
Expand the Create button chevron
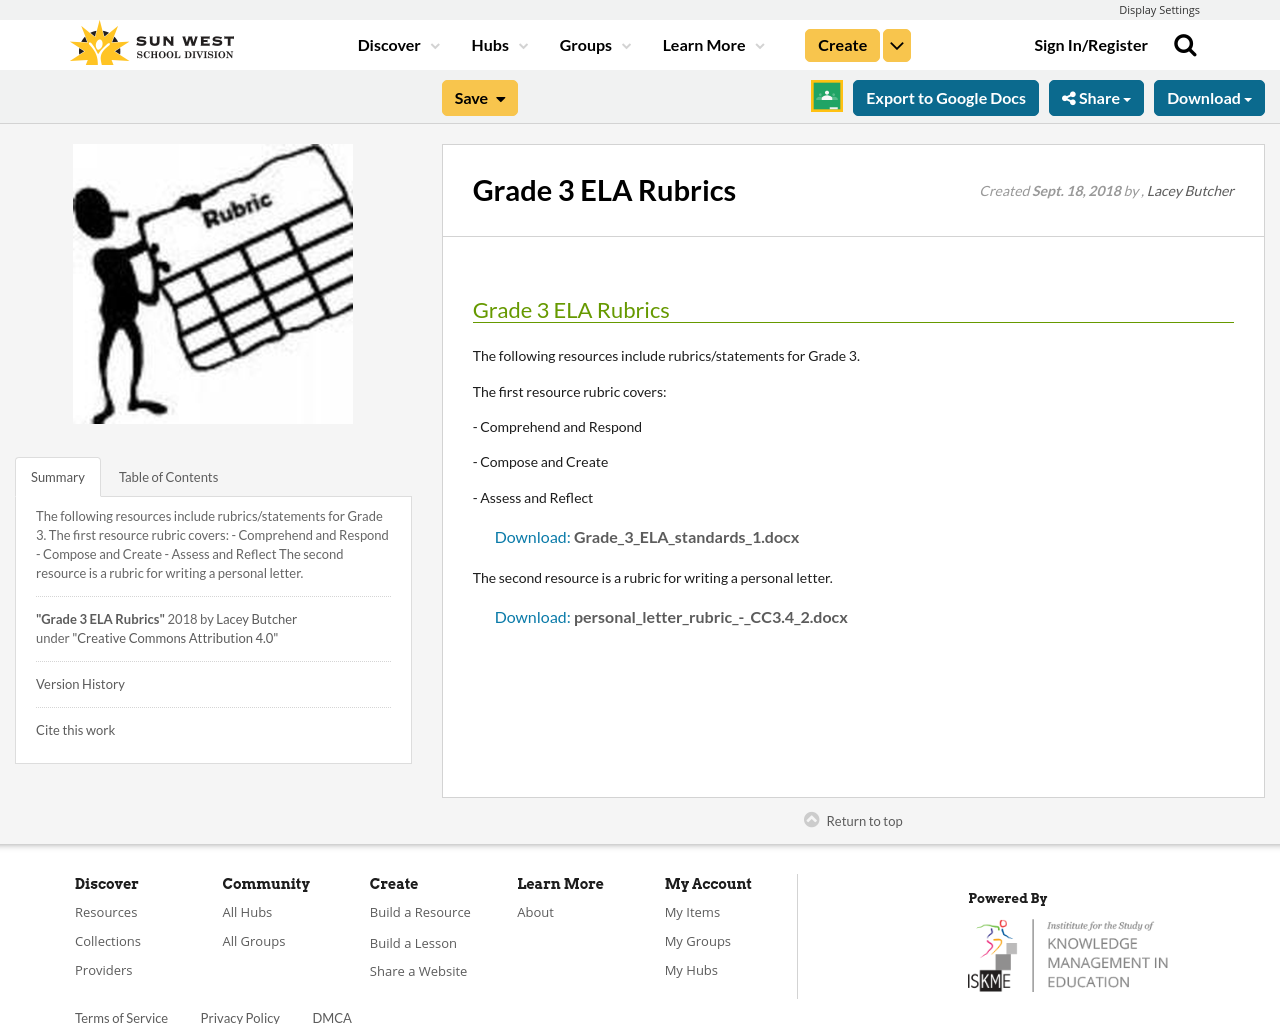pyautogui.click(x=896, y=44)
